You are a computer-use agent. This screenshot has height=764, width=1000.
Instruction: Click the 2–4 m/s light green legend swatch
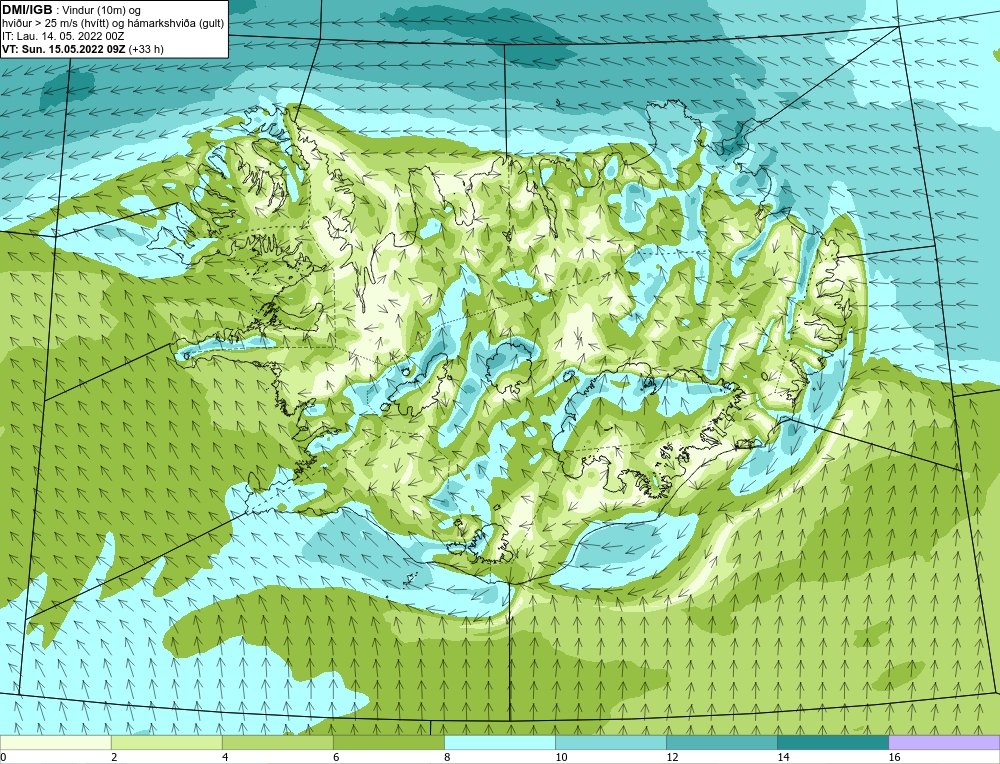pyautogui.click(x=166, y=742)
